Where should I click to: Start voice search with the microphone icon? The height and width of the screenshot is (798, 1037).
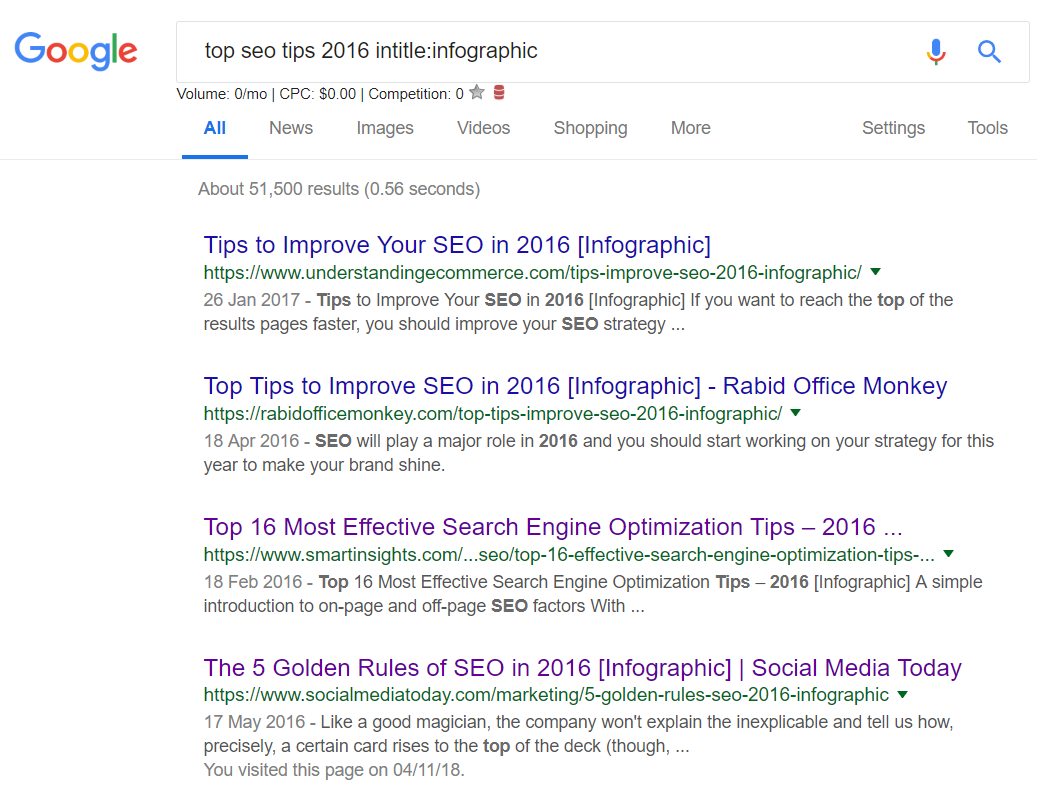pyautogui.click(x=935, y=51)
